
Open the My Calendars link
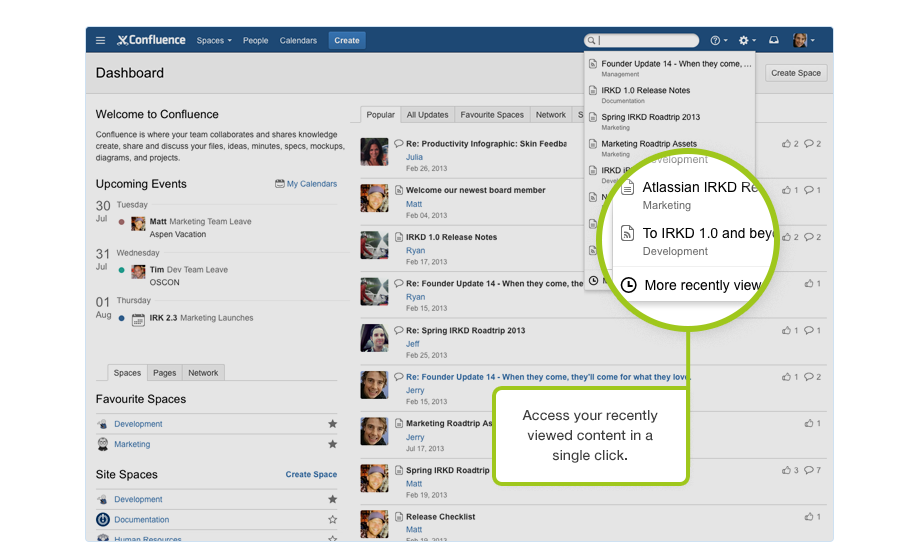point(306,184)
